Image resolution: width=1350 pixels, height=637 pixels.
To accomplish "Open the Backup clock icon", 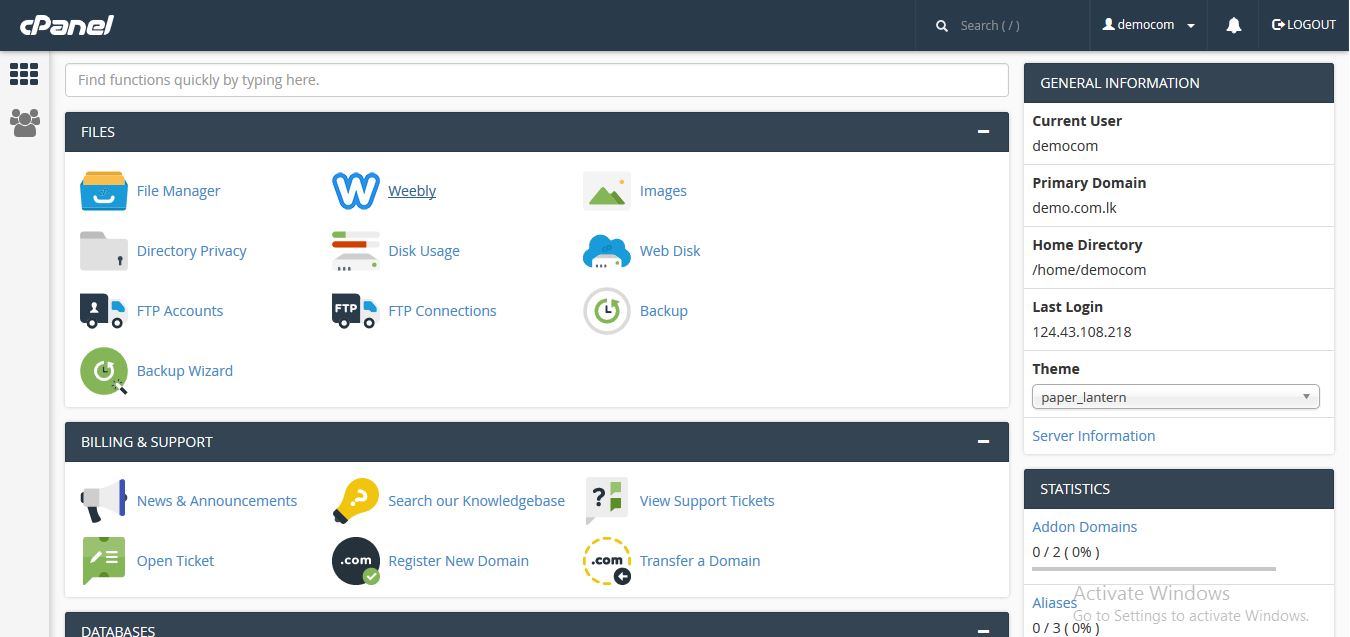I will [x=607, y=311].
